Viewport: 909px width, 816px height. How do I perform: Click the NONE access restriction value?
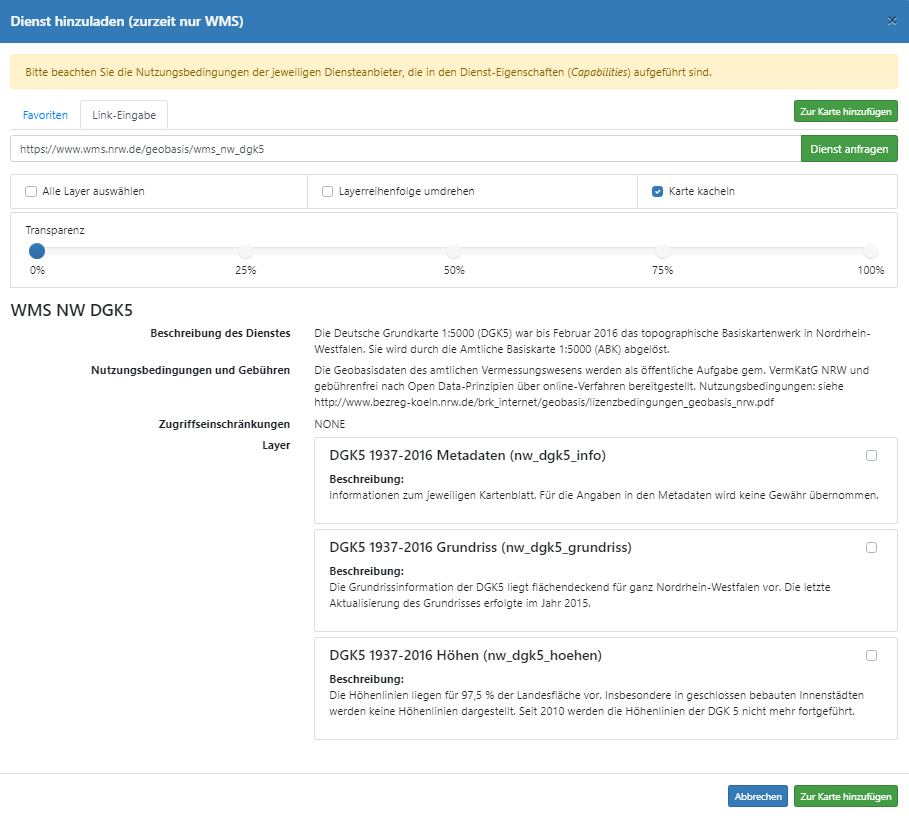(329, 424)
